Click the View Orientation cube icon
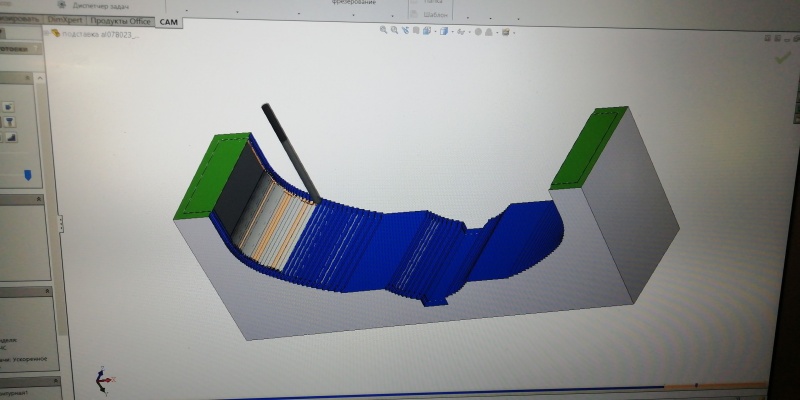This screenshot has height=400, width=800. [427, 31]
